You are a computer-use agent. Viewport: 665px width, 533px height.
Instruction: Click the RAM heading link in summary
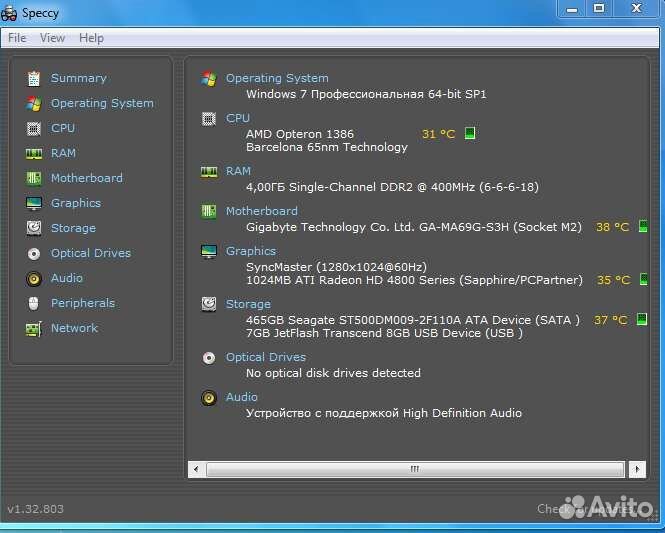(x=238, y=171)
